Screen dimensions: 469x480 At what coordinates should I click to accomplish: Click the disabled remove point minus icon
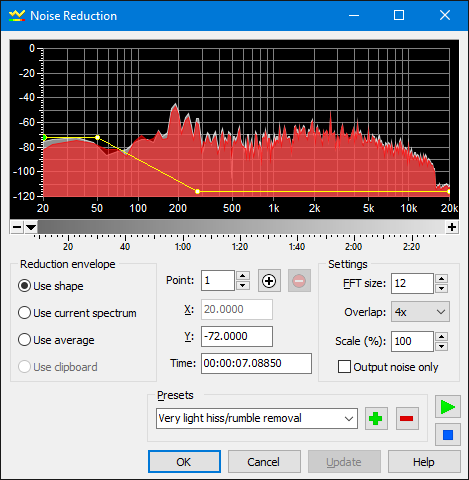click(x=299, y=281)
